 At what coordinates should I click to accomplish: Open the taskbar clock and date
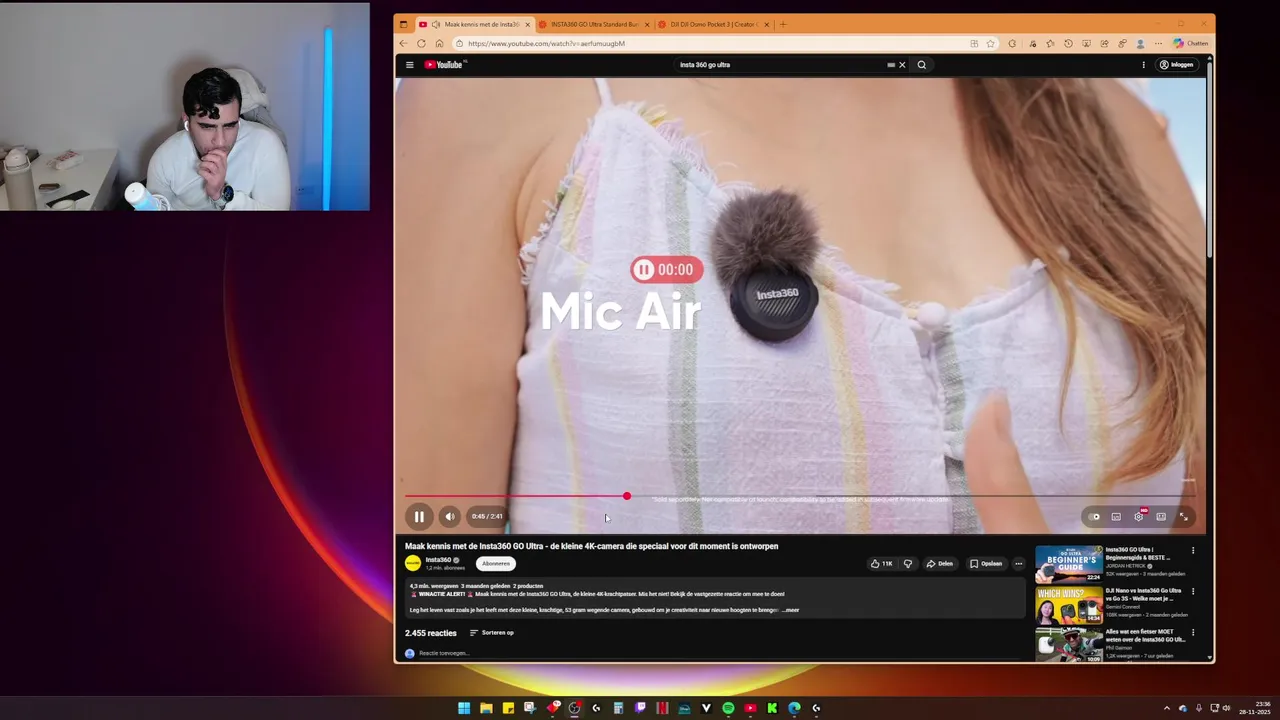click(1256, 708)
